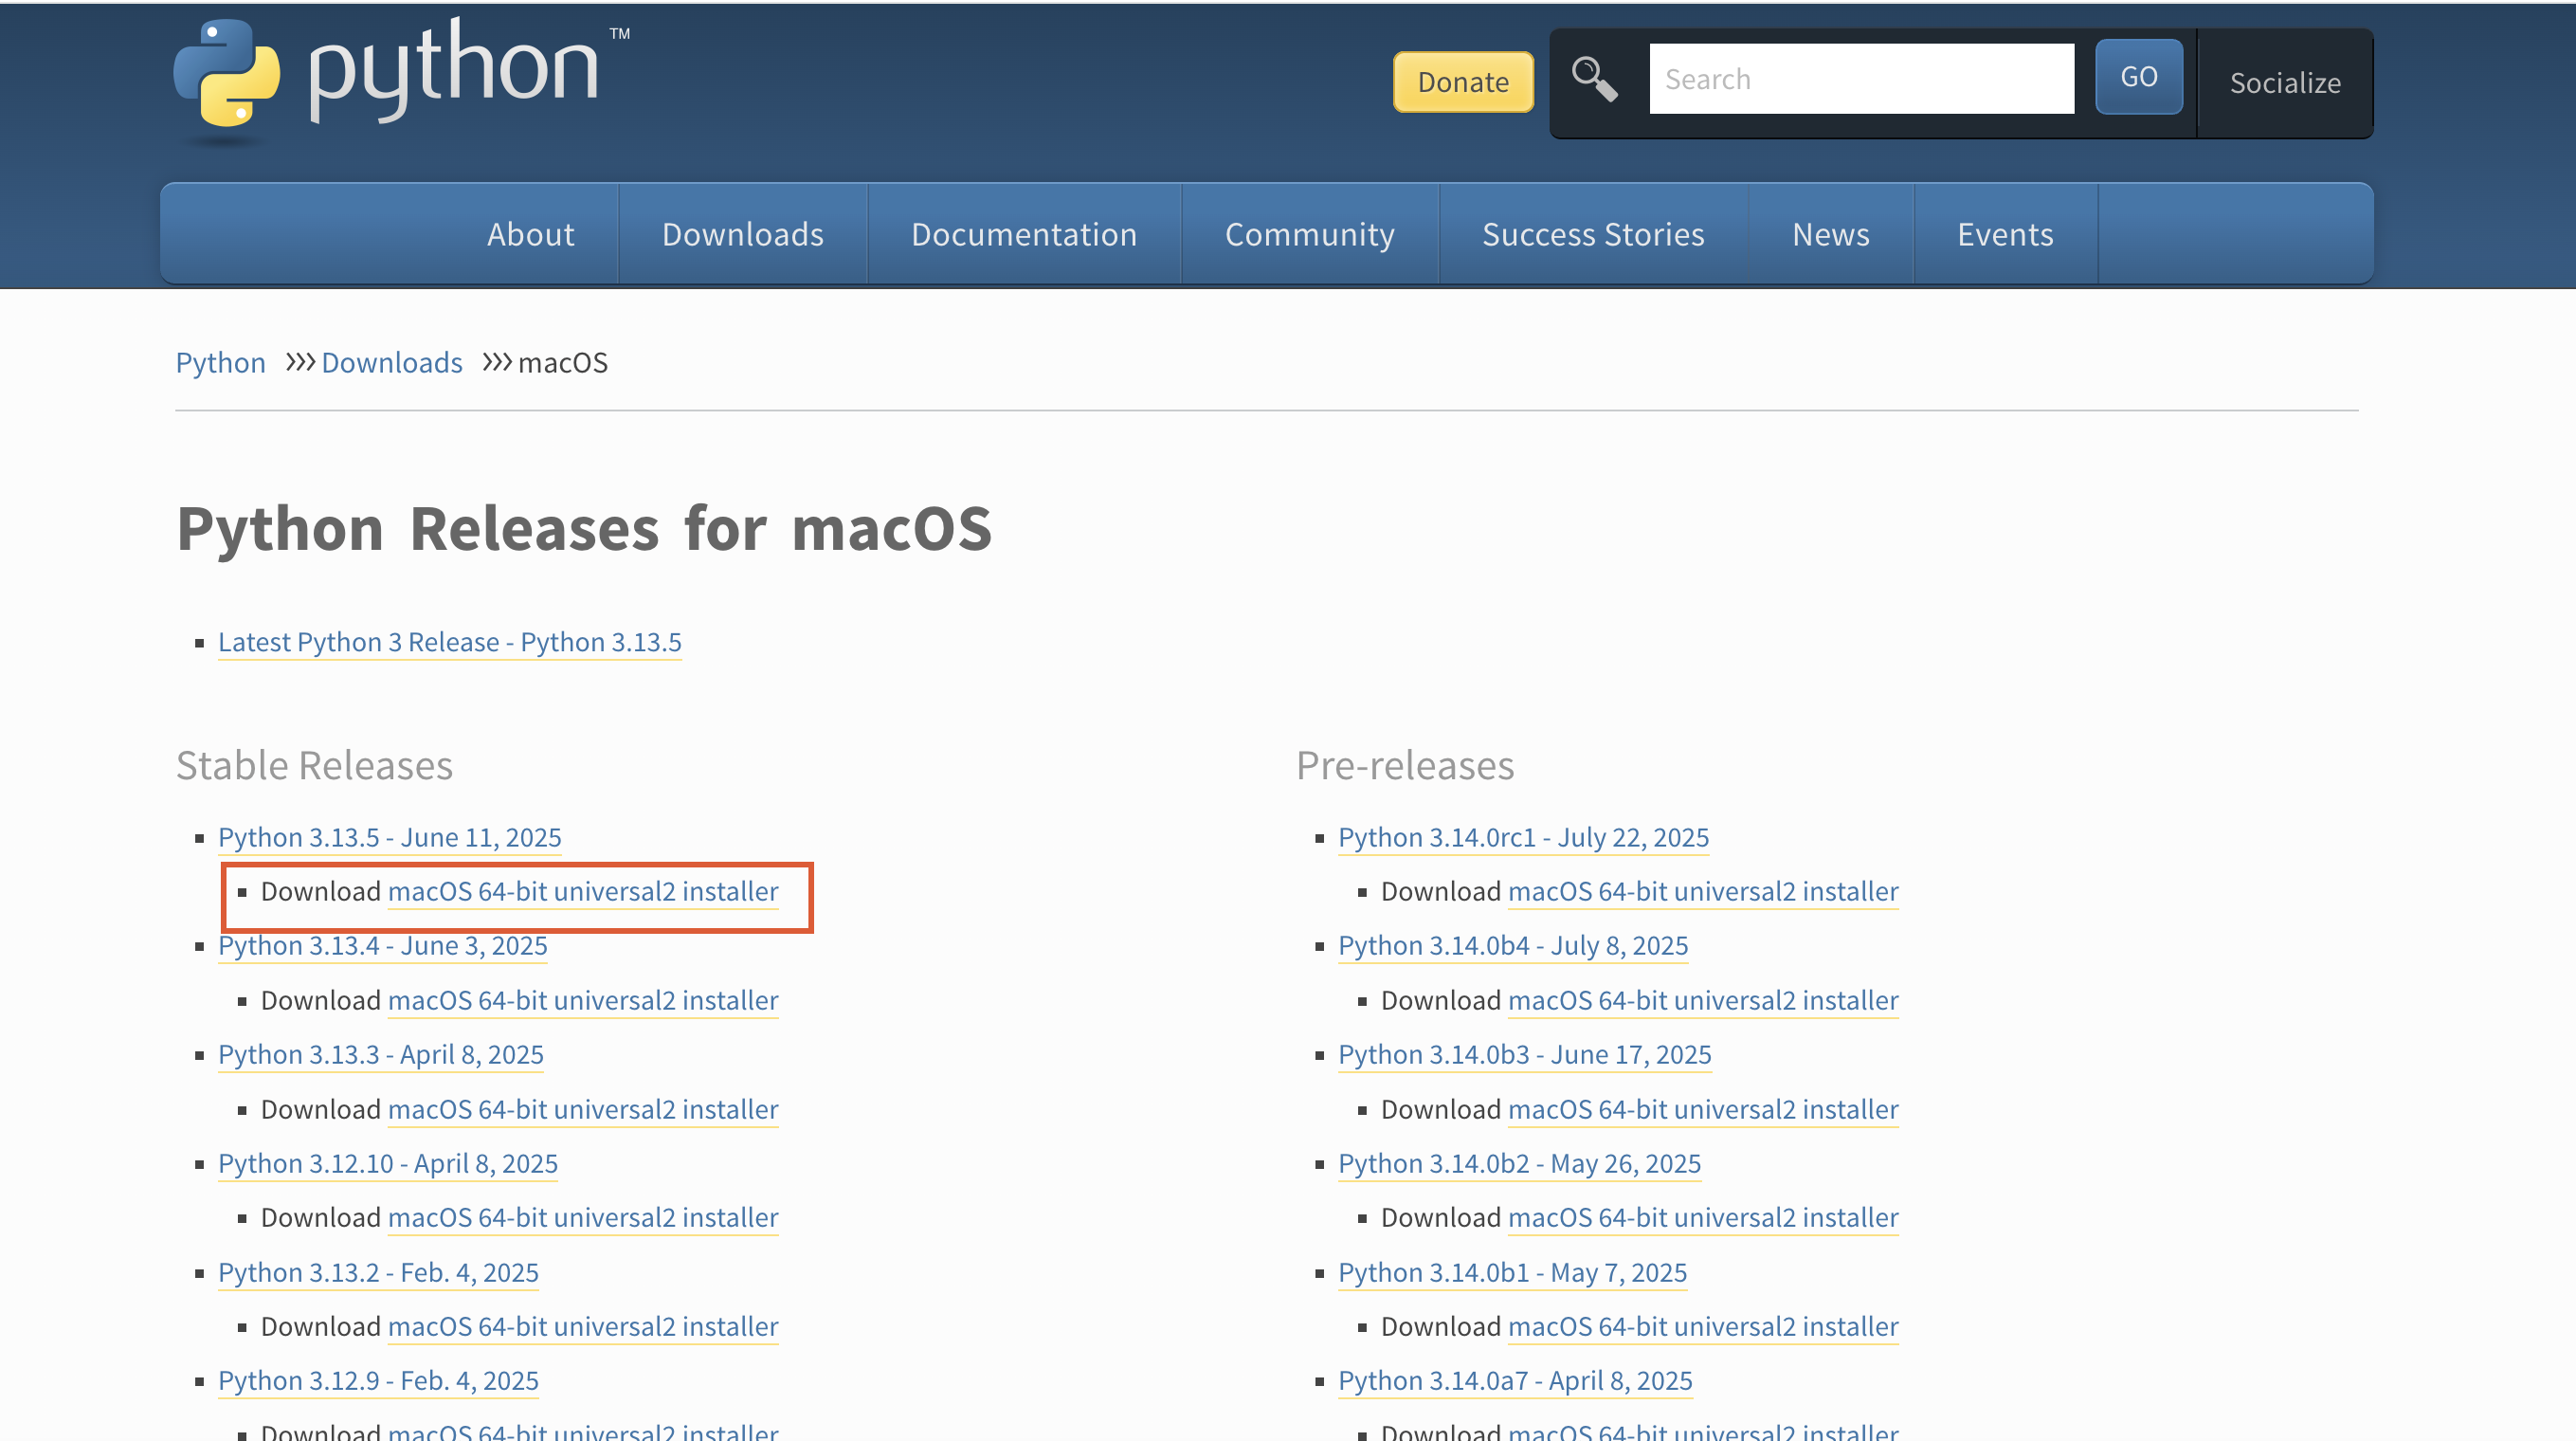Go to Python breadcrumb link

click(220, 362)
